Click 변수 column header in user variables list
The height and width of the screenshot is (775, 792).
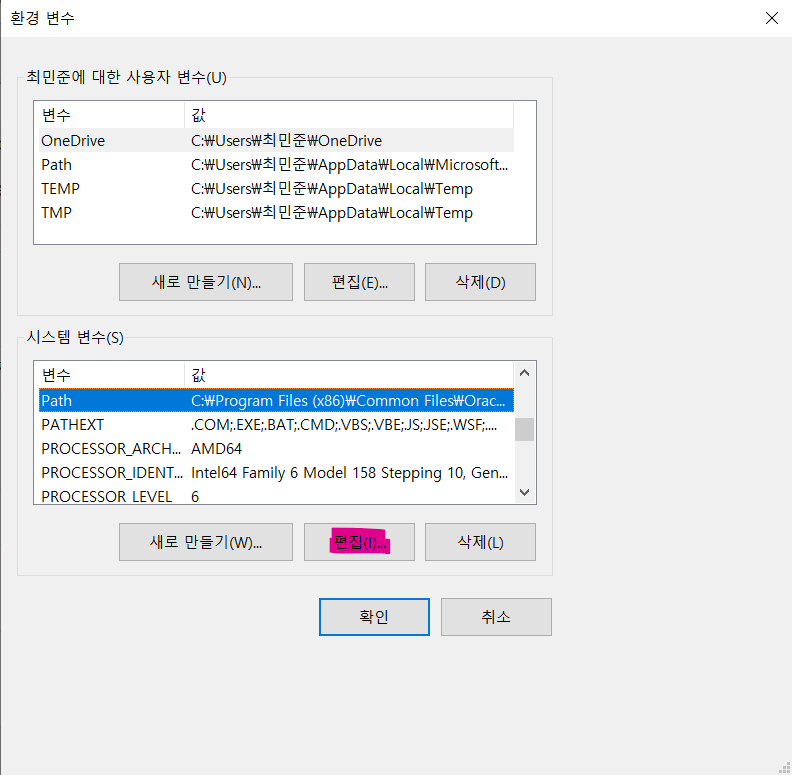tap(111, 115)
